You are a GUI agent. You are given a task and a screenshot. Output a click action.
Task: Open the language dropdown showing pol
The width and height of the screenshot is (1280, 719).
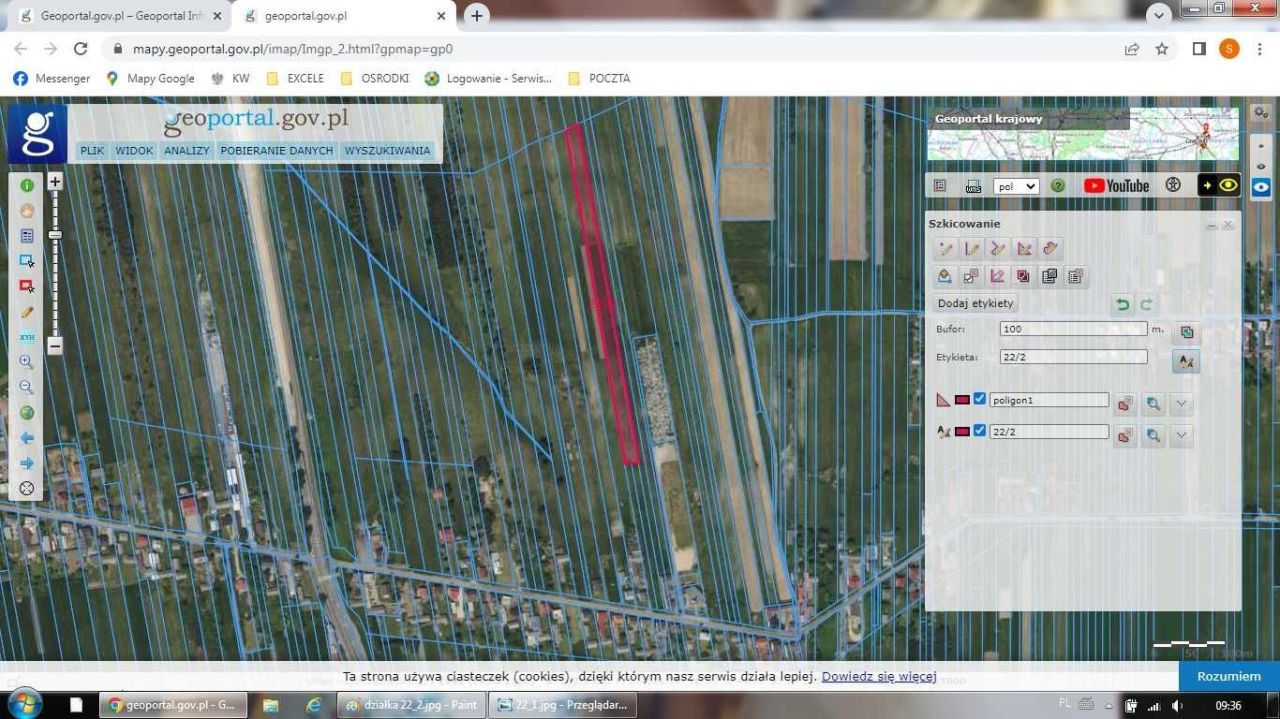(1016, 186)
